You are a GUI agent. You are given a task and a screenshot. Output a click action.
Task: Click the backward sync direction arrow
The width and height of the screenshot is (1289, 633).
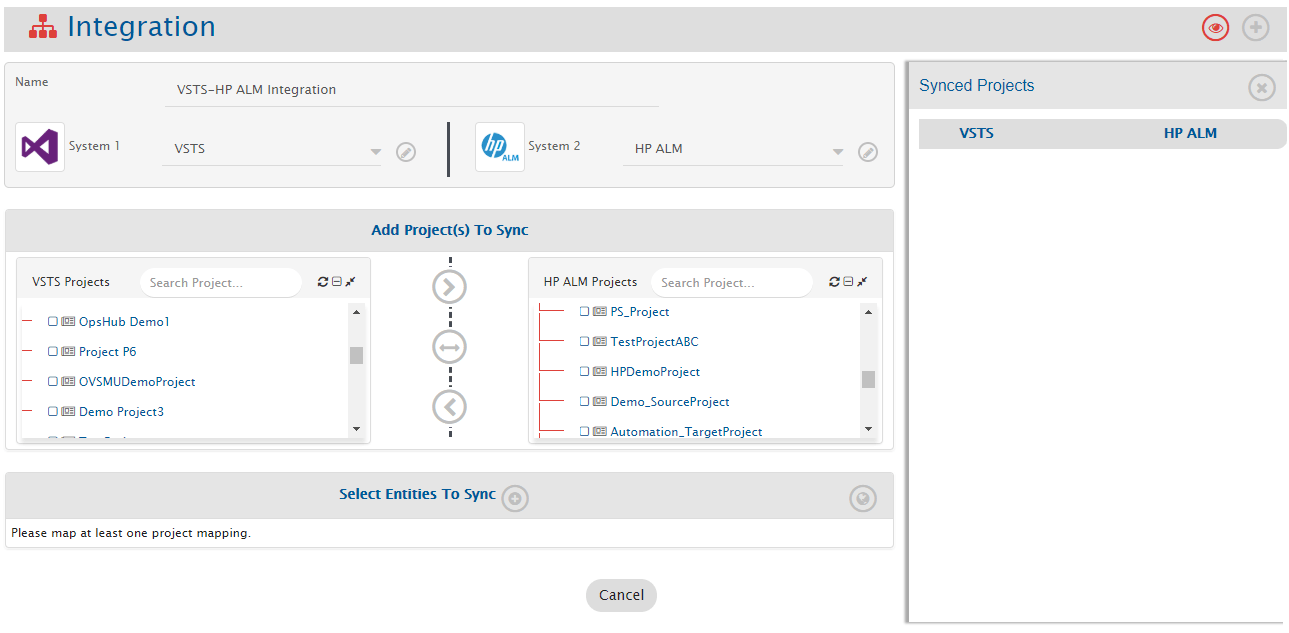450,407
